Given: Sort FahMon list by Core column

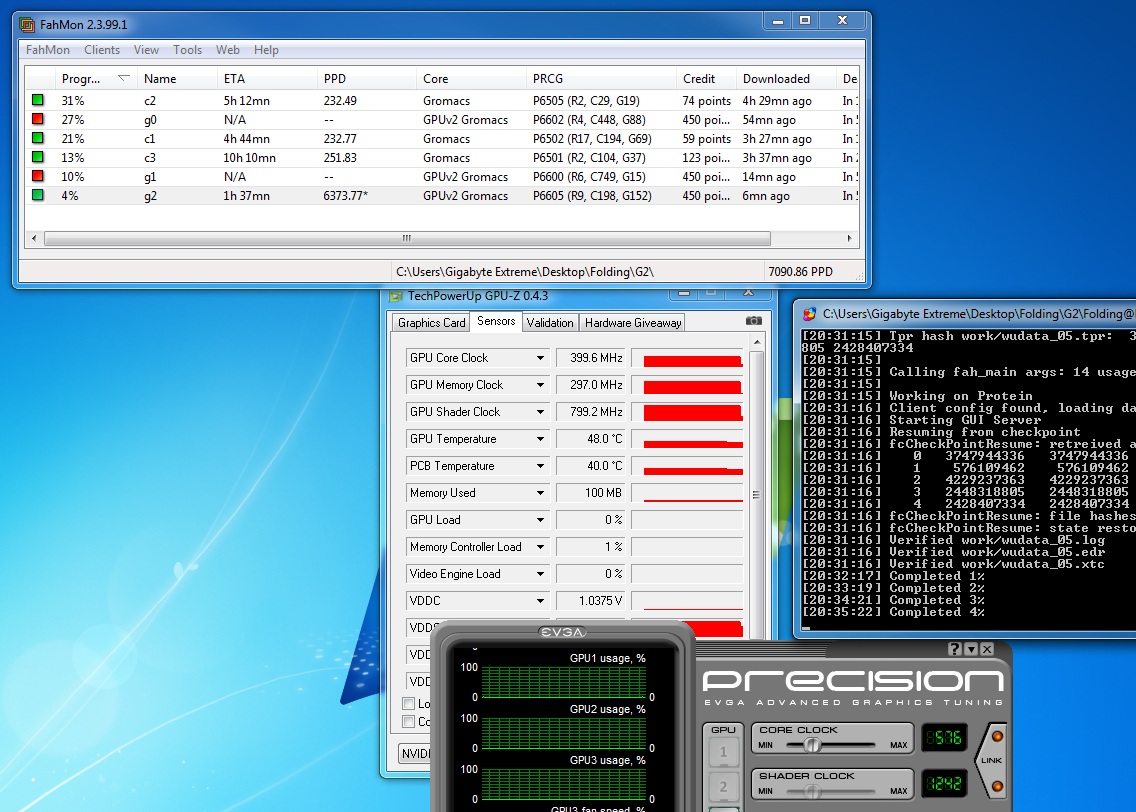Looking at the screenshot, I should (471, 78).
